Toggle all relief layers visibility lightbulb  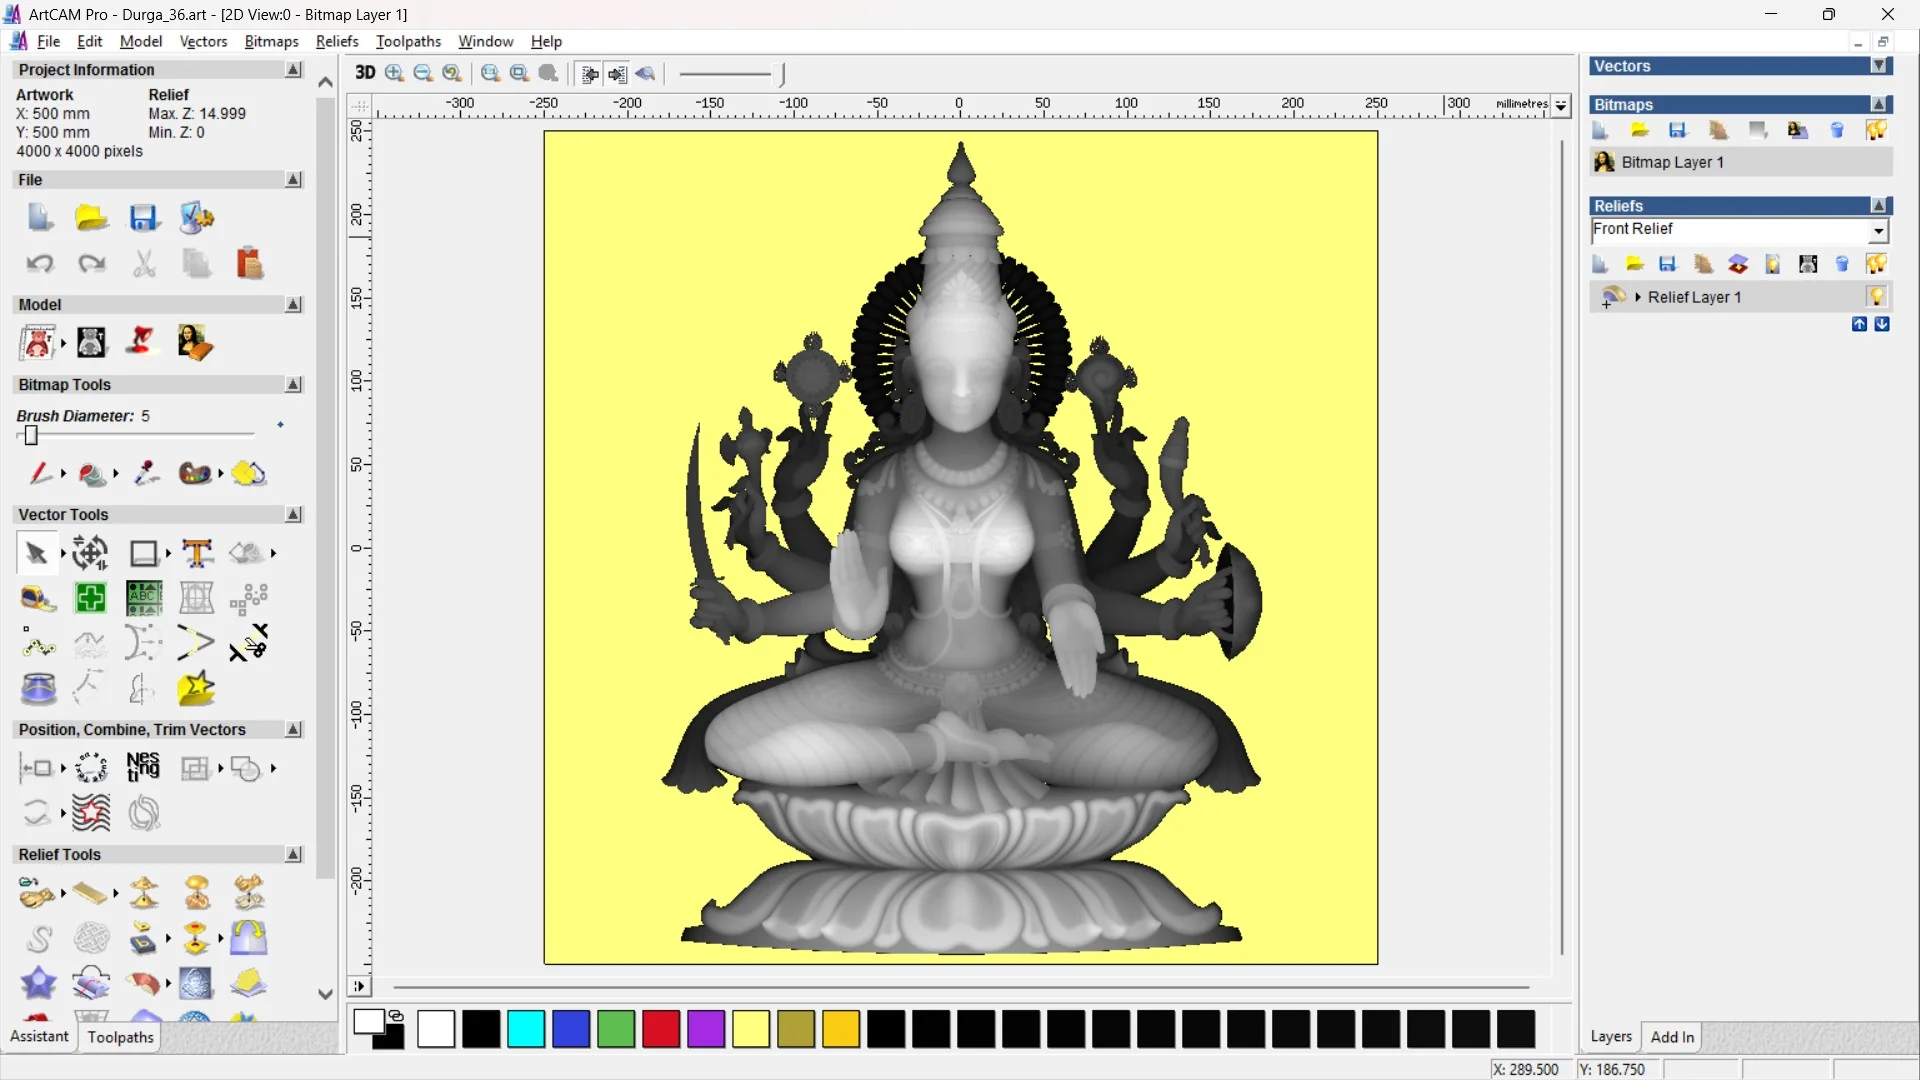tap(1875, 264)
